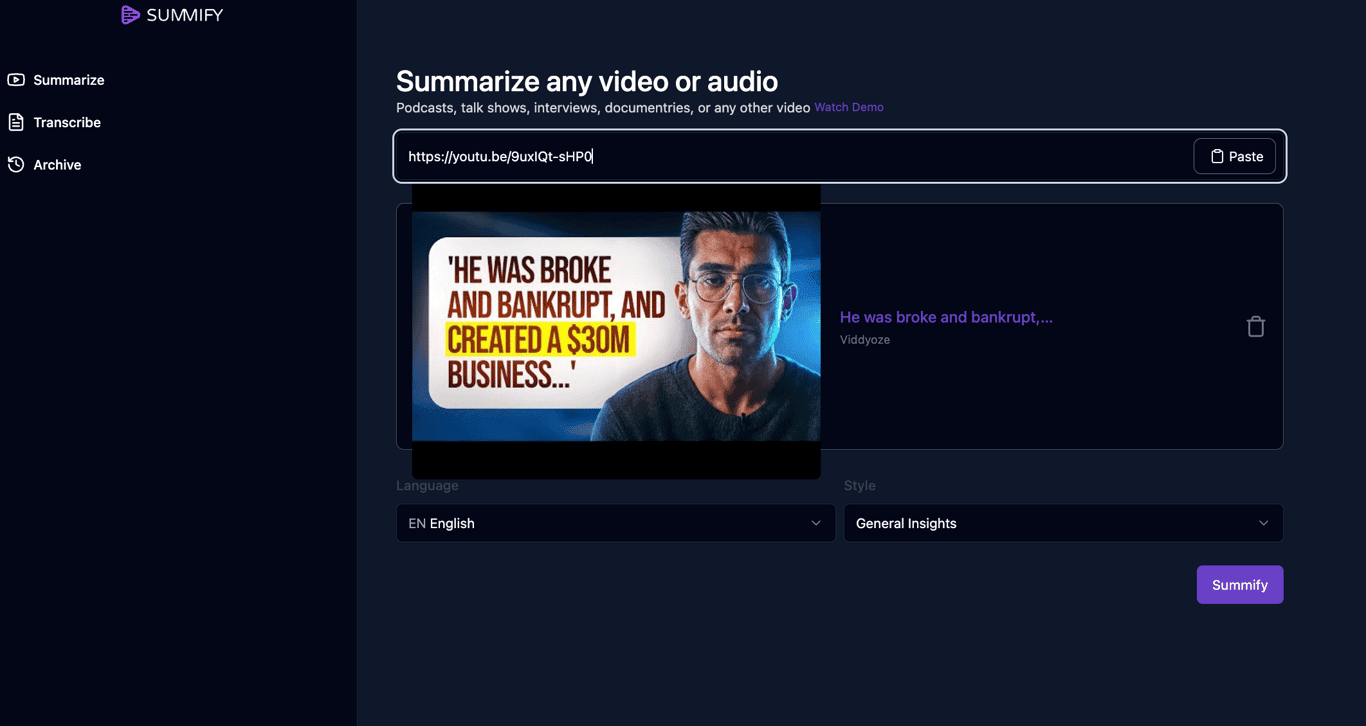The height and width of the screenshot is (726, 1366).
Task: Open the Language dropdown
Action: point(615,523)
